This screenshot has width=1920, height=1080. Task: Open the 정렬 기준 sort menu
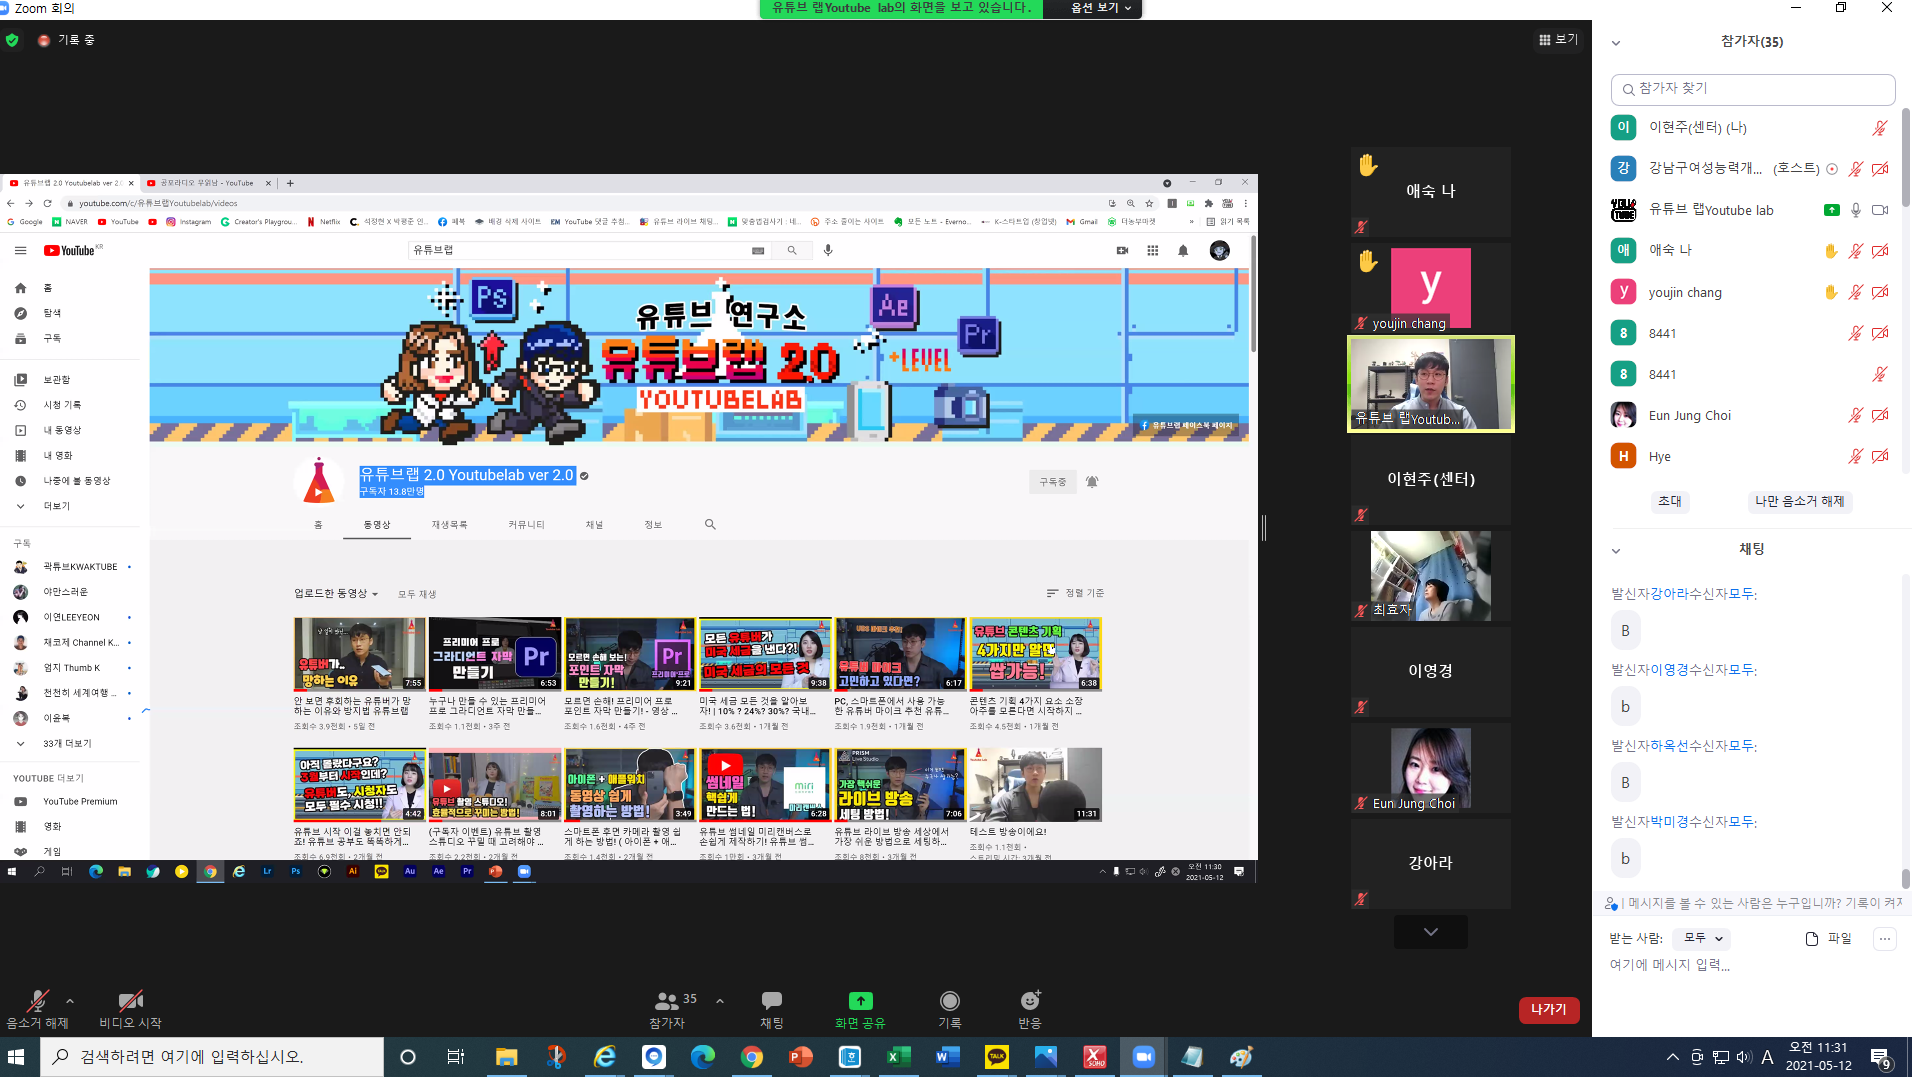coord(1075,593)
